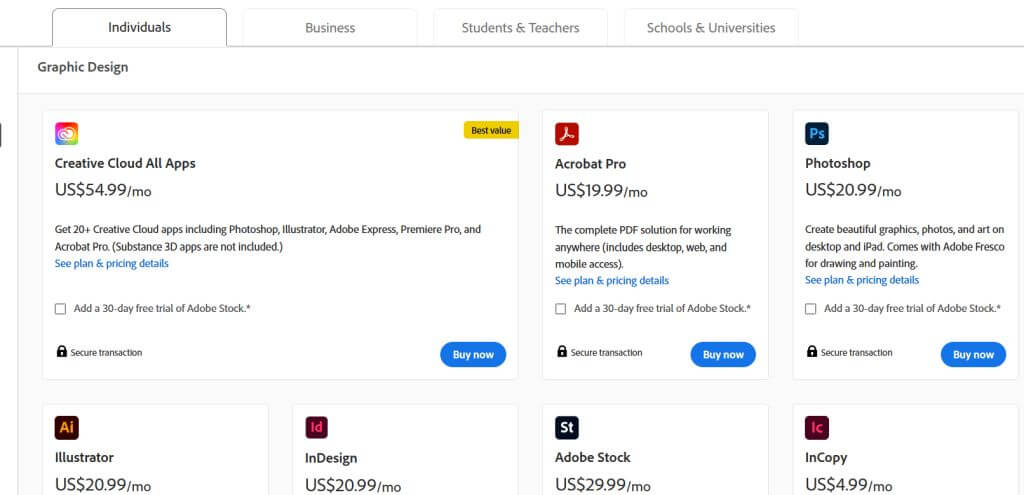This screenshot has height=495, width=1024.
Task: Select the Schools & Universities tab
Action: point(711,28)
